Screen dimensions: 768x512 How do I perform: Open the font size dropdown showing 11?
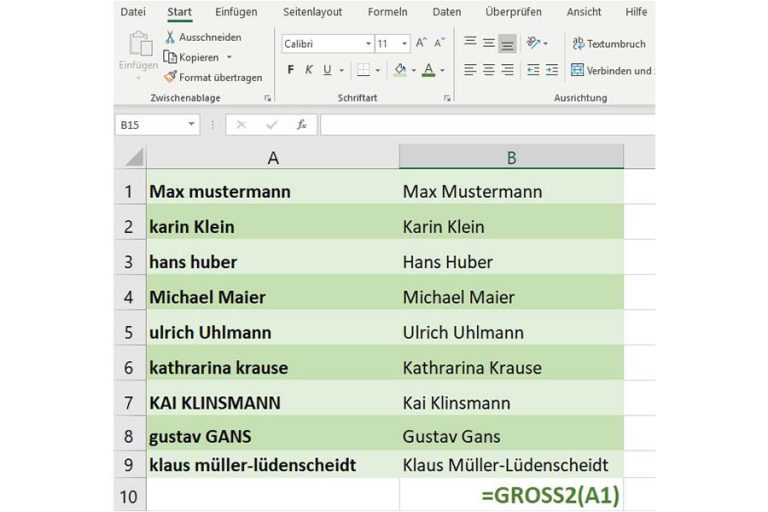pyautogui.click(x=404, y=44)
